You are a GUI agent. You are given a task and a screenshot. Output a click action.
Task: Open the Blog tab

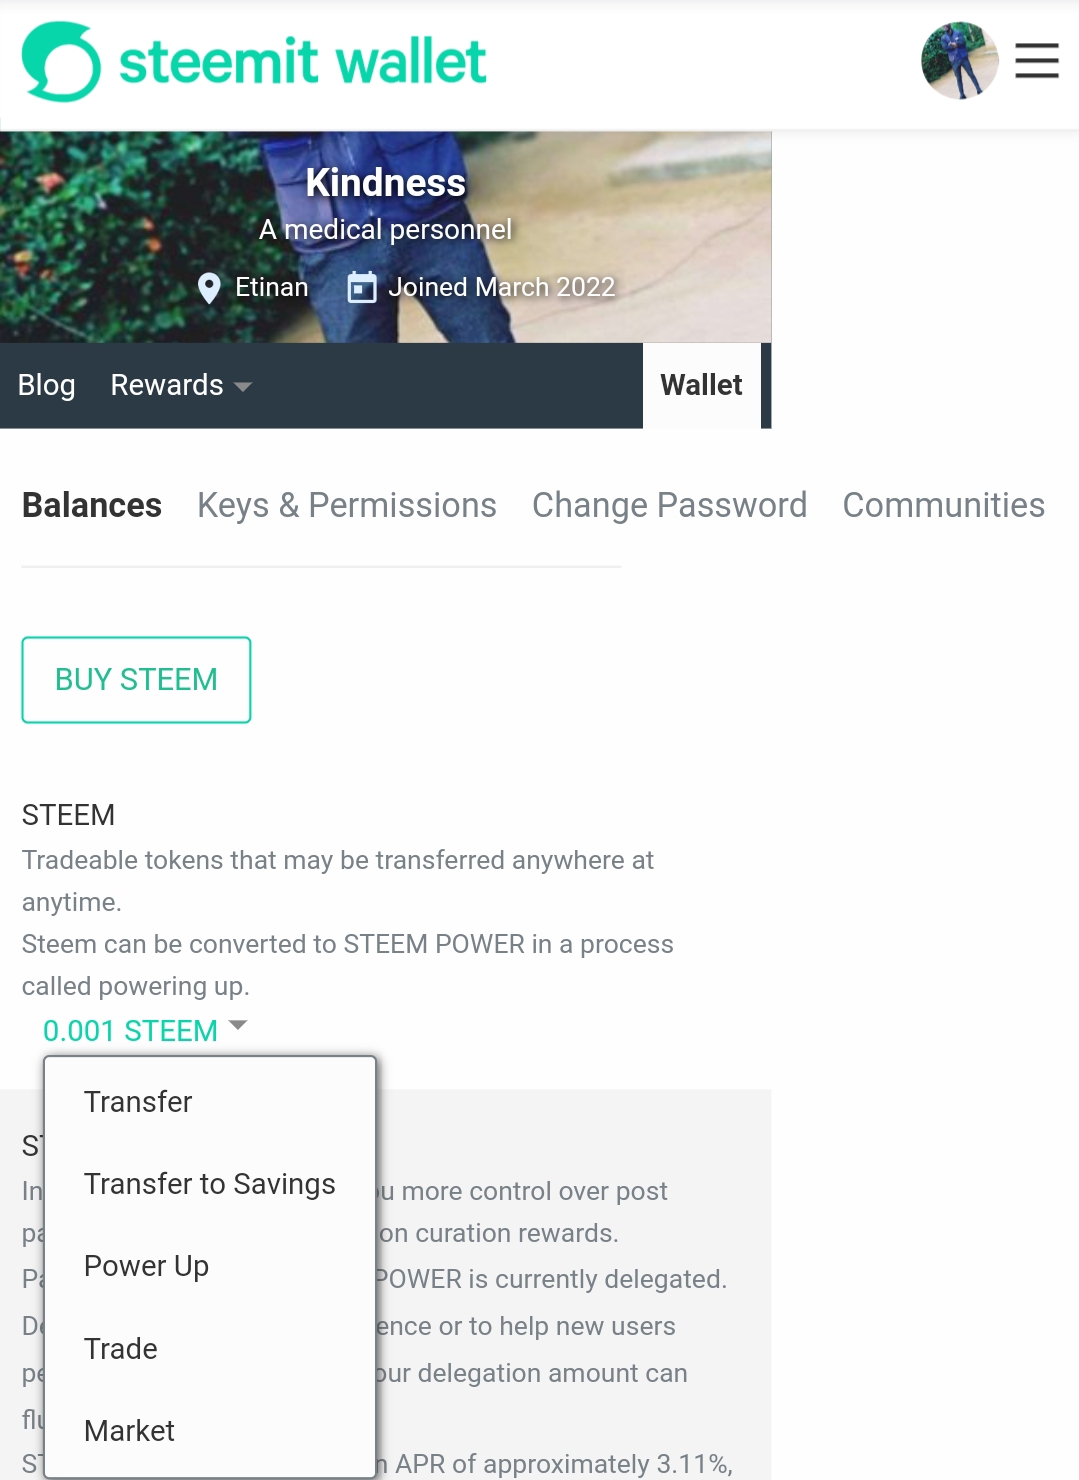click(x=46, y=386)
